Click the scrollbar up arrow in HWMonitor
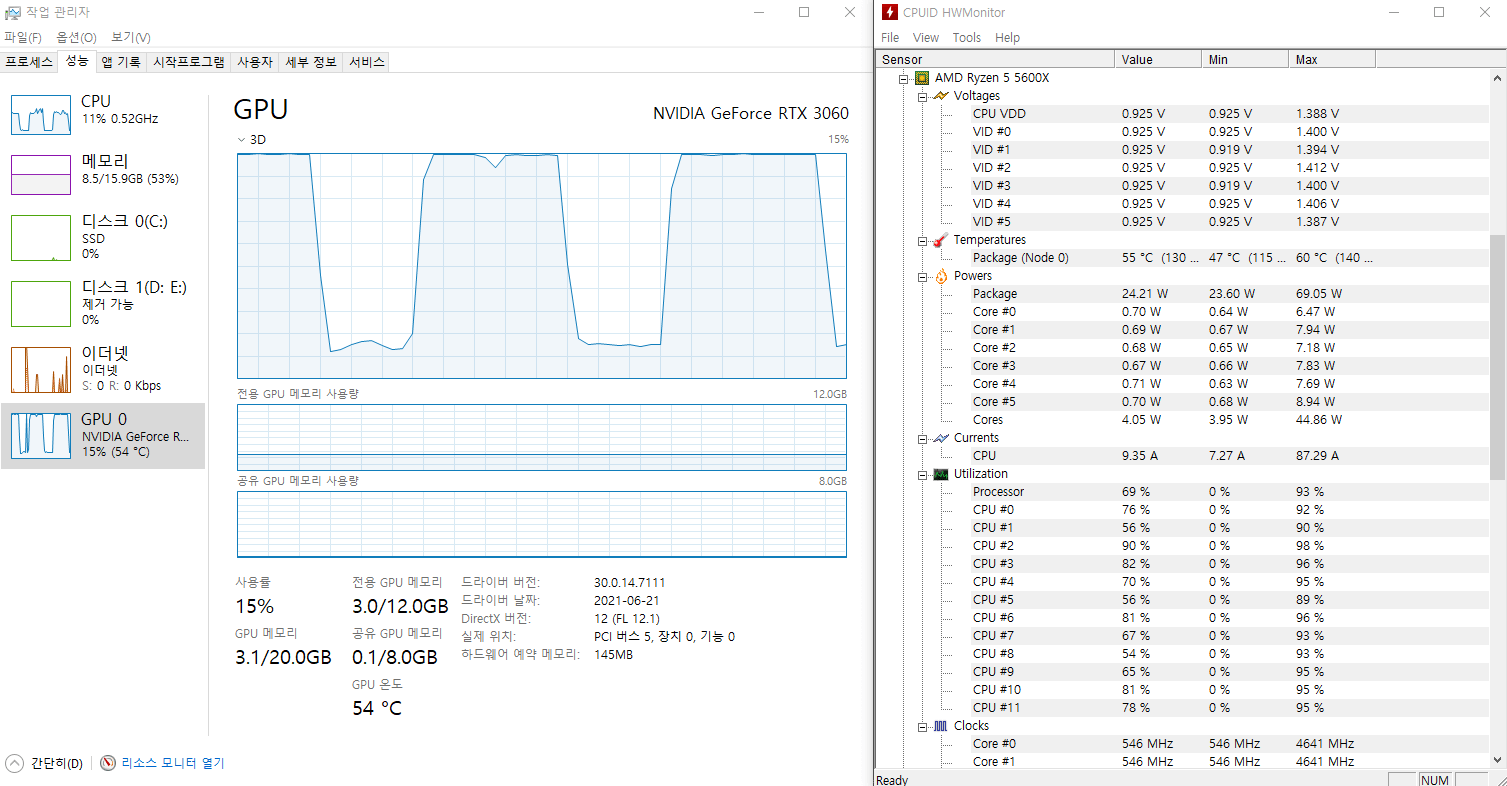Viewport: 1507px width, 786px height. tap(1497, 77)
